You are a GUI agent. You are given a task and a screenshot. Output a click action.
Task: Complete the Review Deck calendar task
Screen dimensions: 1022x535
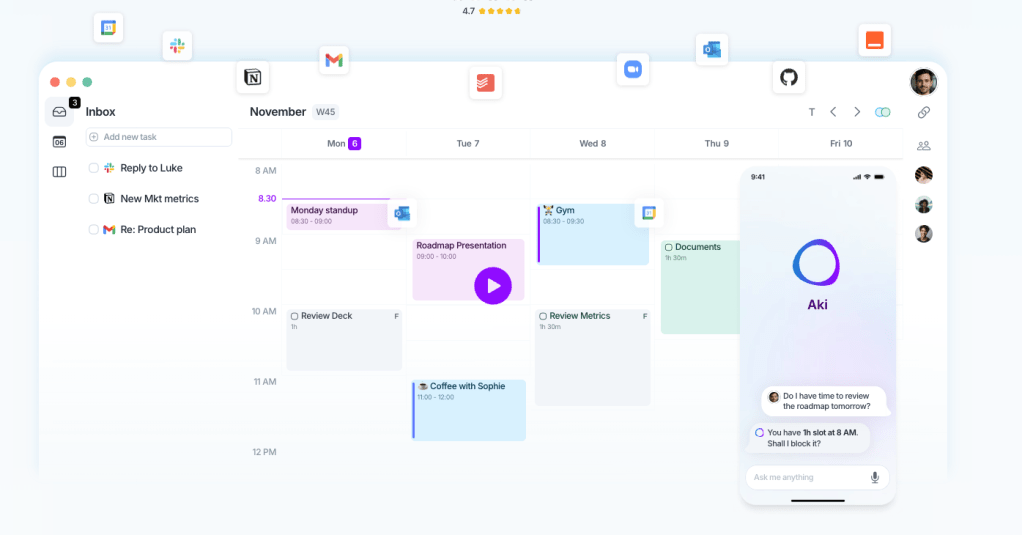pyautogui.click(x=294, y=316)
